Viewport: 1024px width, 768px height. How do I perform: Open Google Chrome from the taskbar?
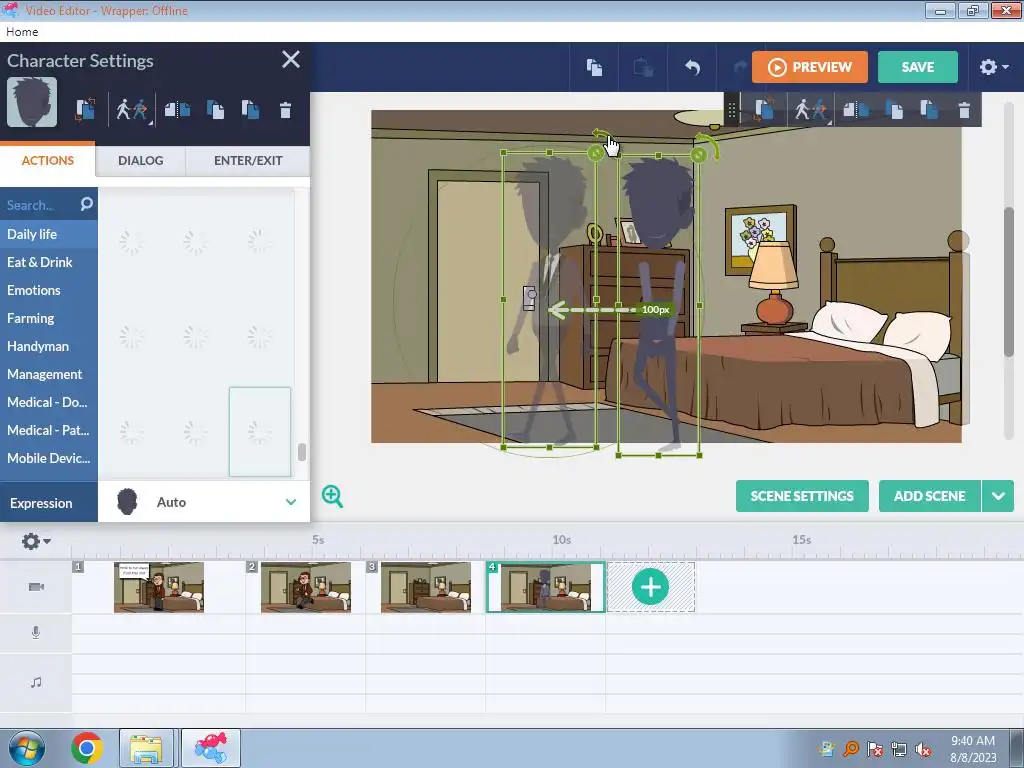pos(87,748)
